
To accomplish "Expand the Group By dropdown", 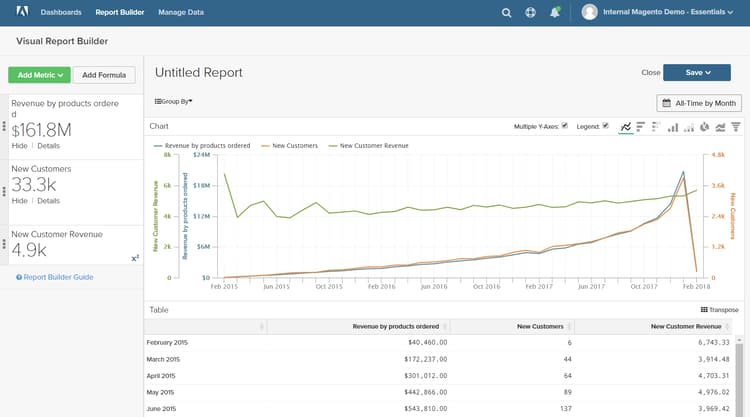I will coord(173,101).
